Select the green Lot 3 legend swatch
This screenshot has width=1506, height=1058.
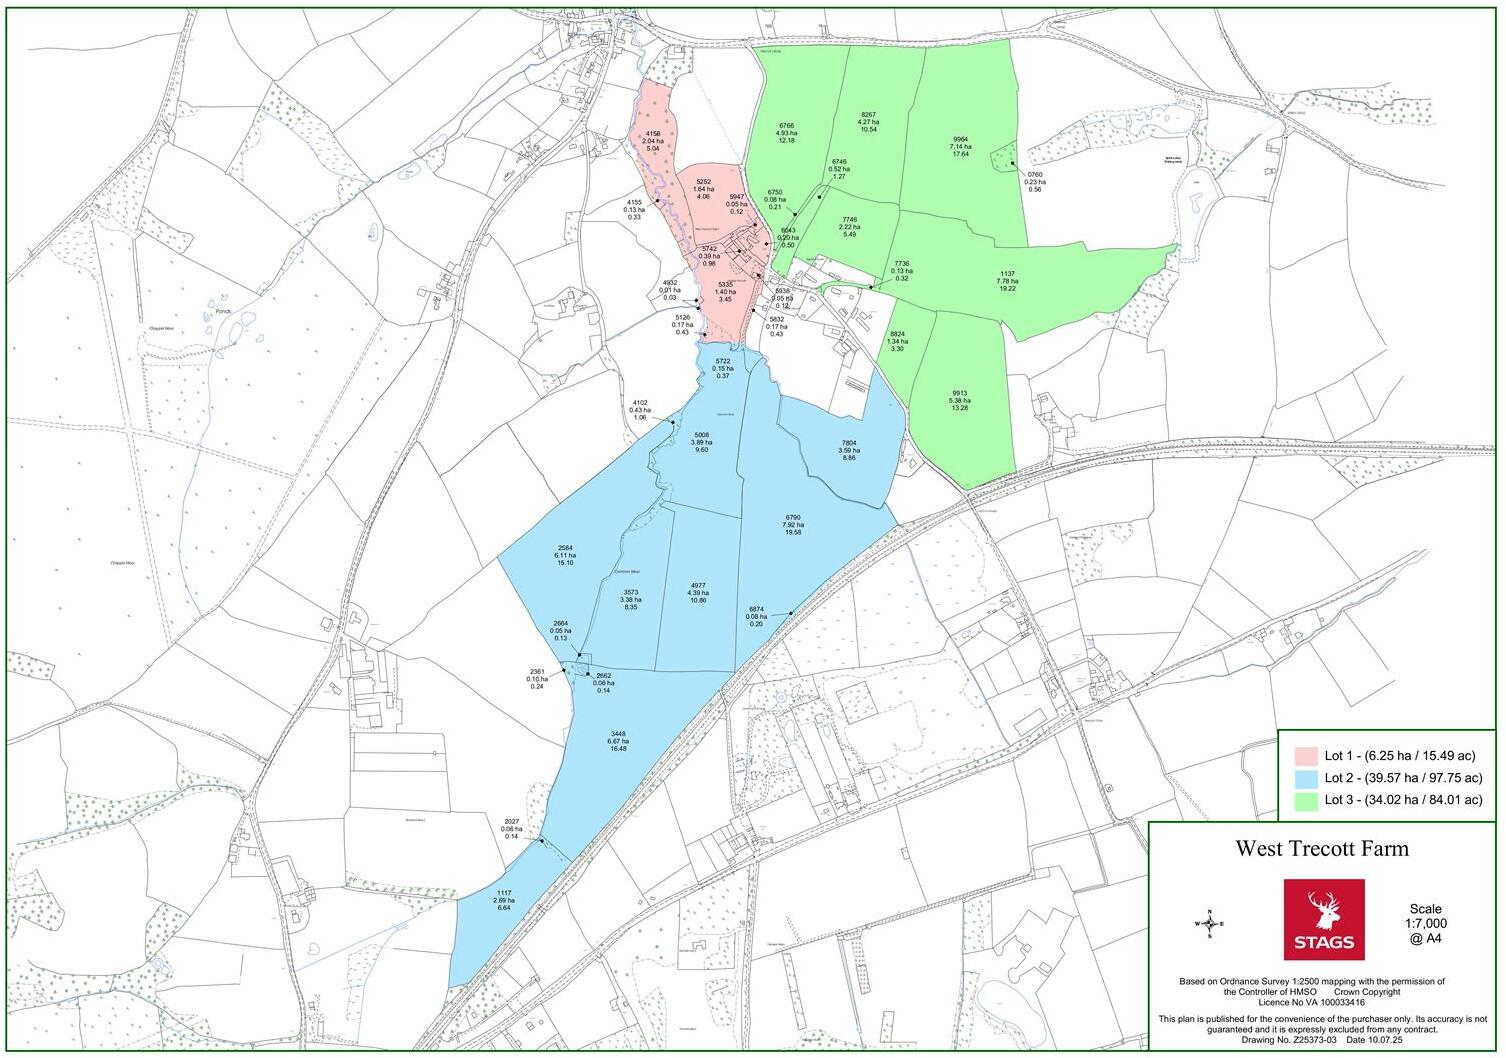coord(1304,799)
